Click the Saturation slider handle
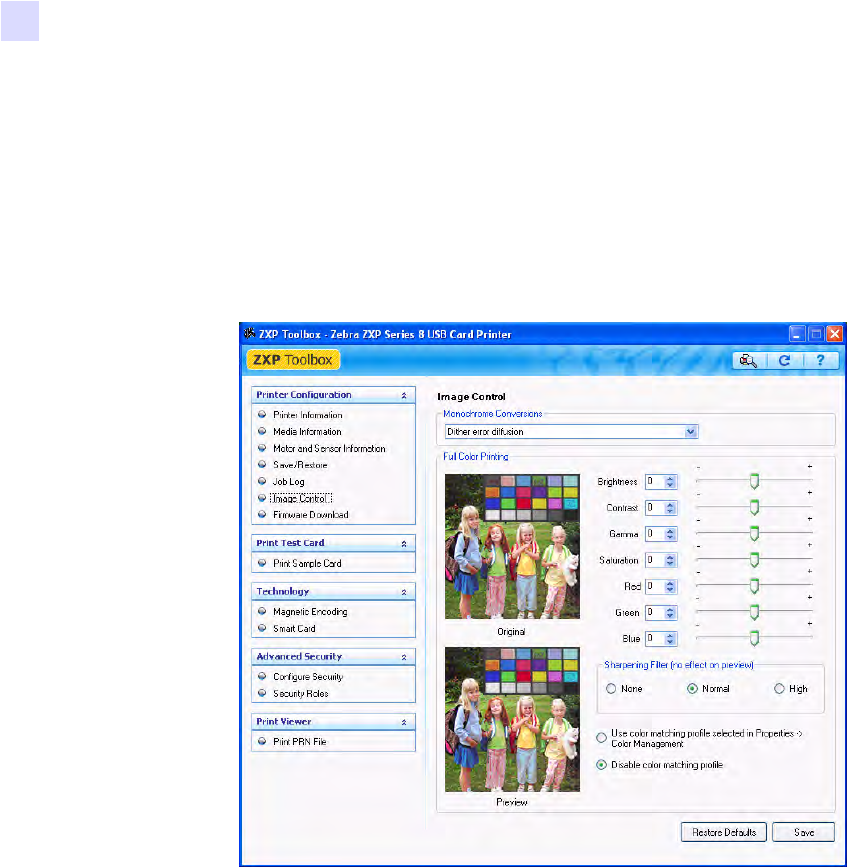This screenshot has width=847, height=867. pos(754,560)
